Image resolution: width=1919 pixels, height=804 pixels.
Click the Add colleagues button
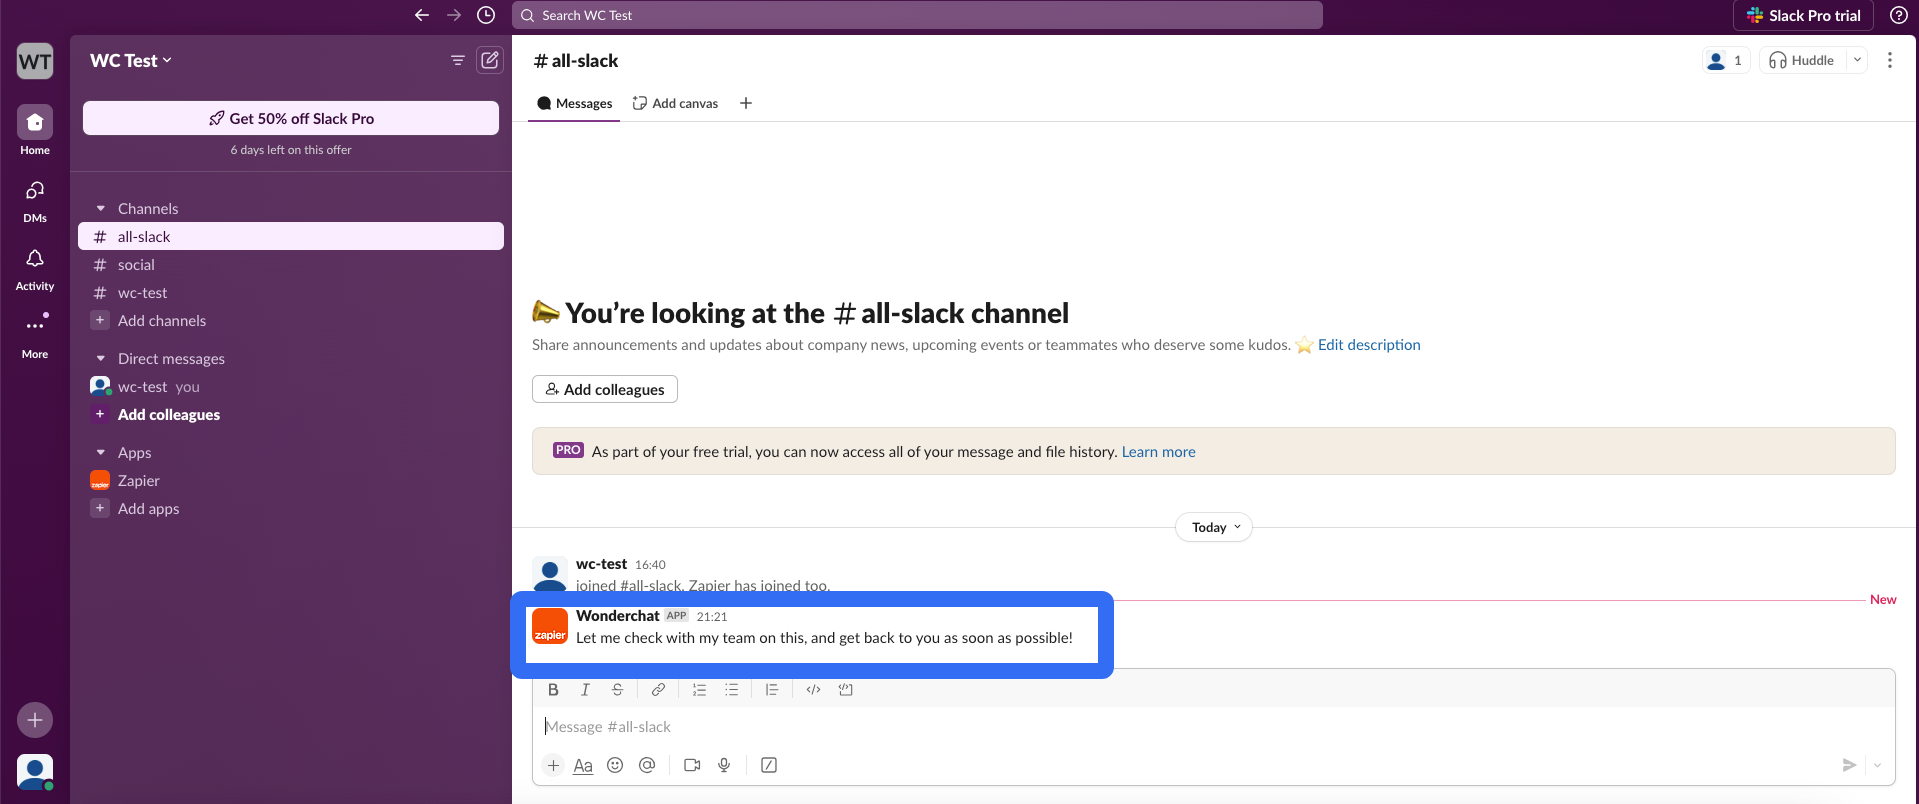pos(604,389)
